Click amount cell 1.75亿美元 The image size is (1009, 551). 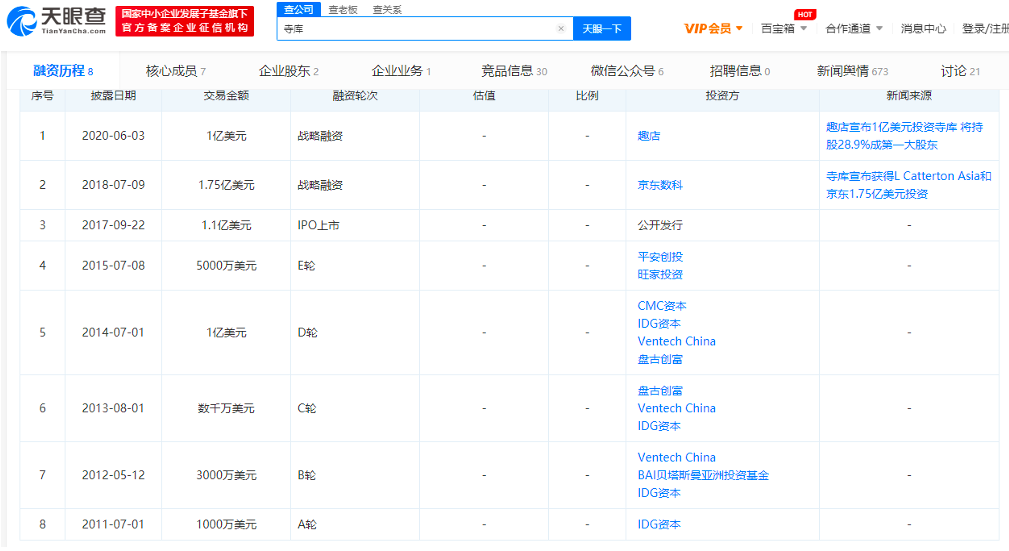coord(226,185)
